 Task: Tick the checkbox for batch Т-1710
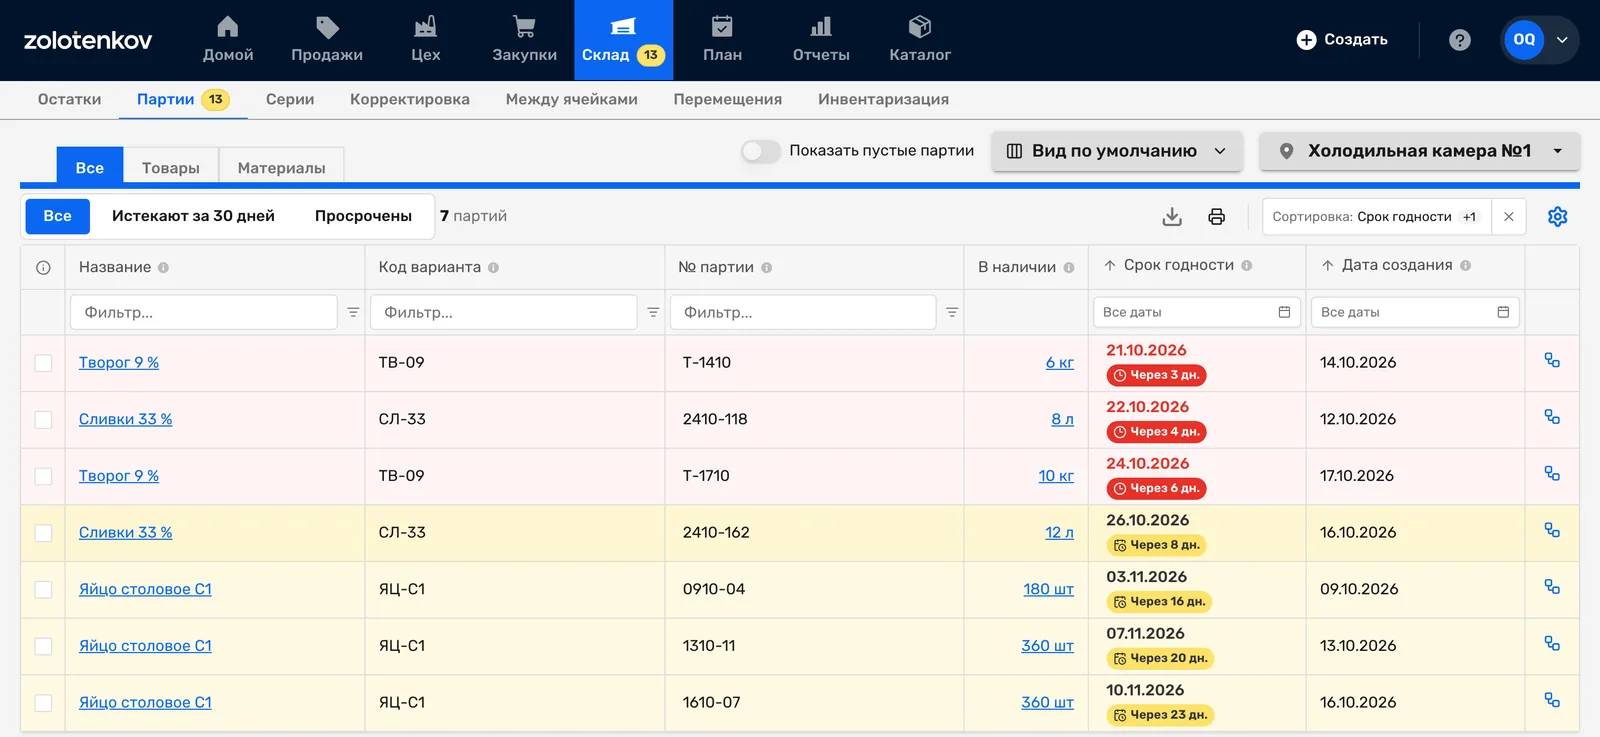(x=43, y=476)
